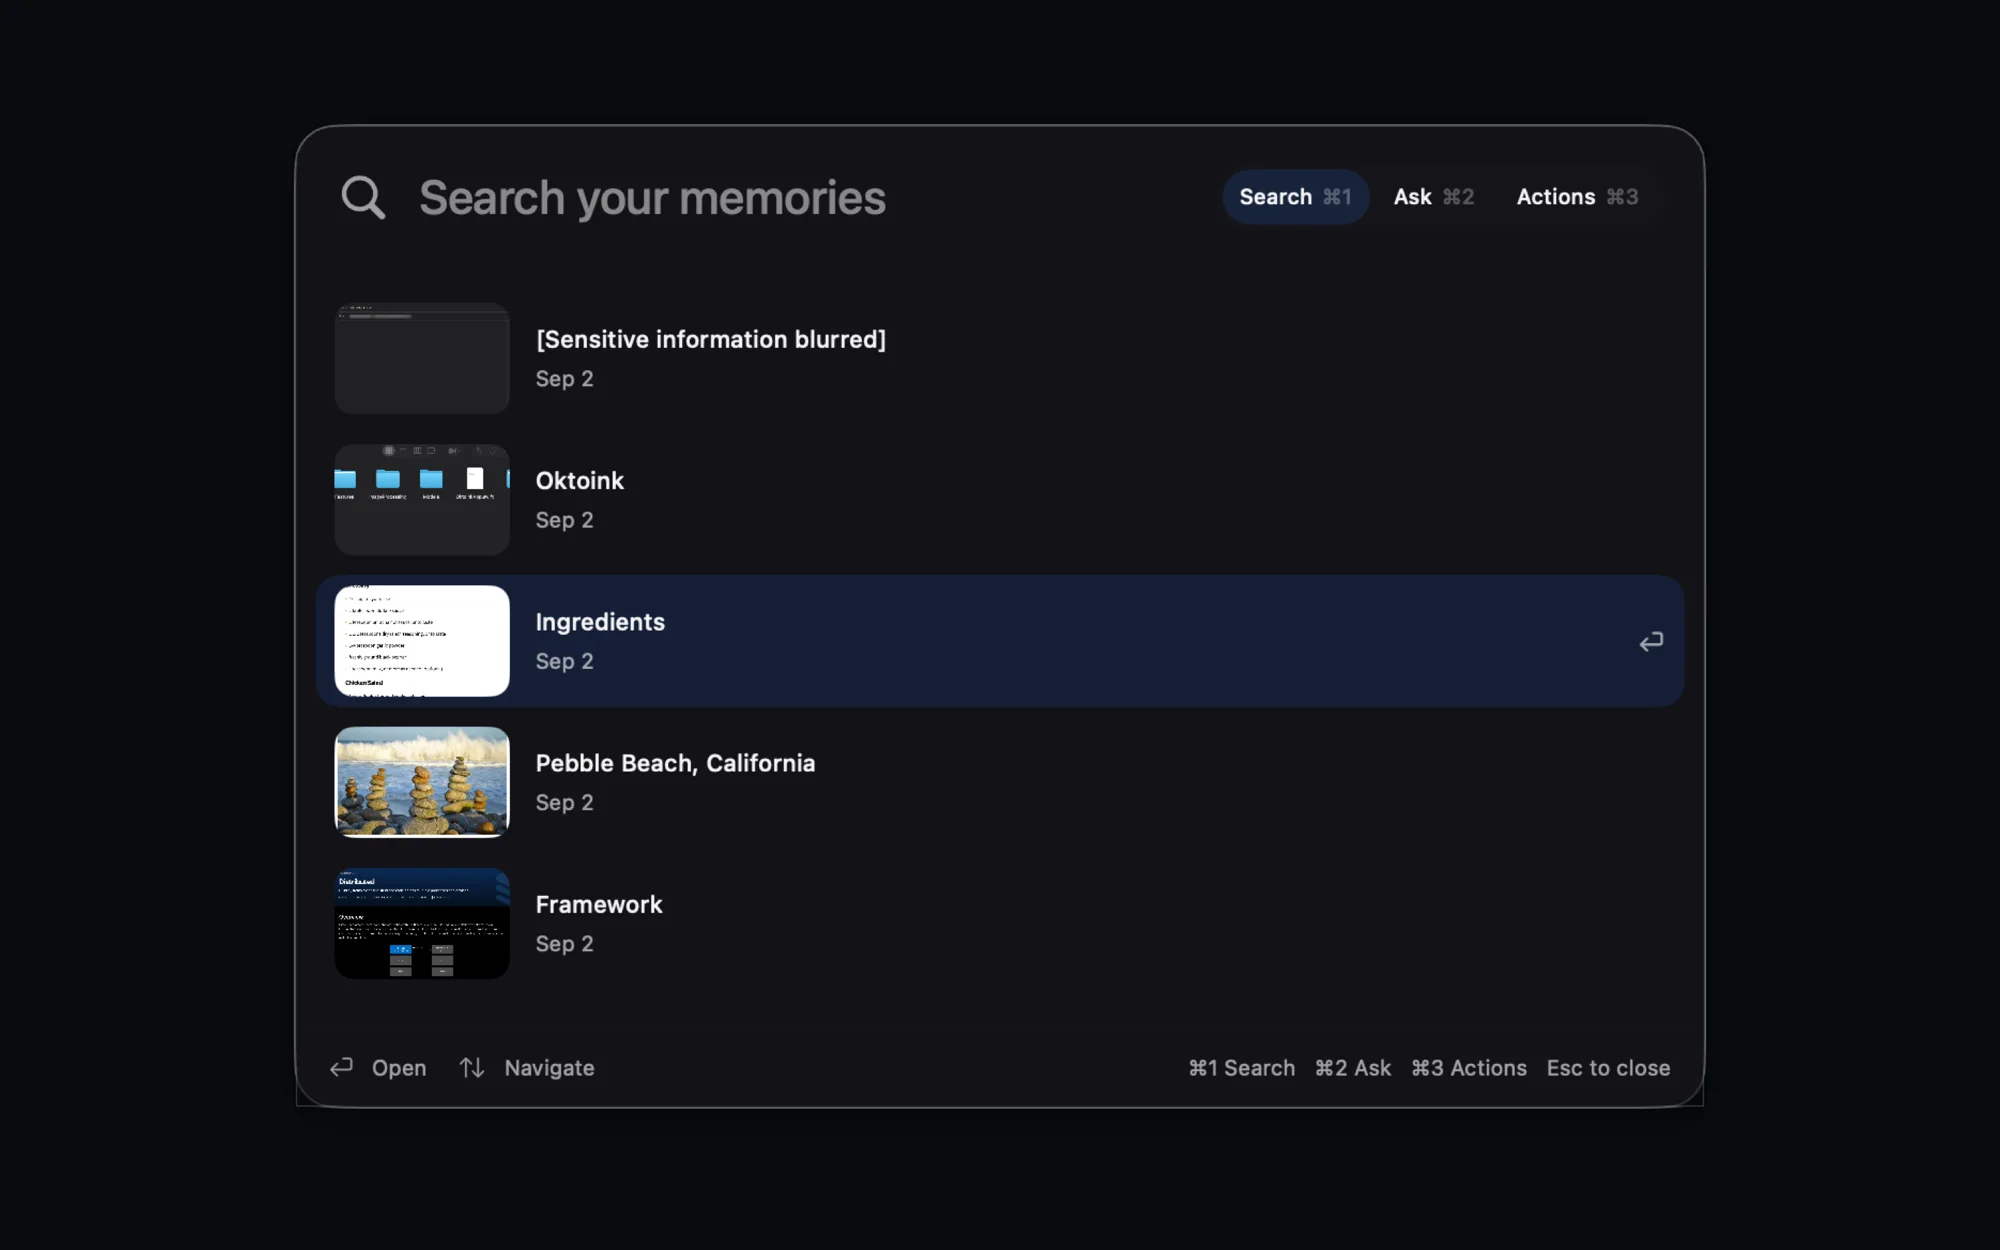Switch to the Actions tab
2000x1250 pixels.
[1577, 197]
